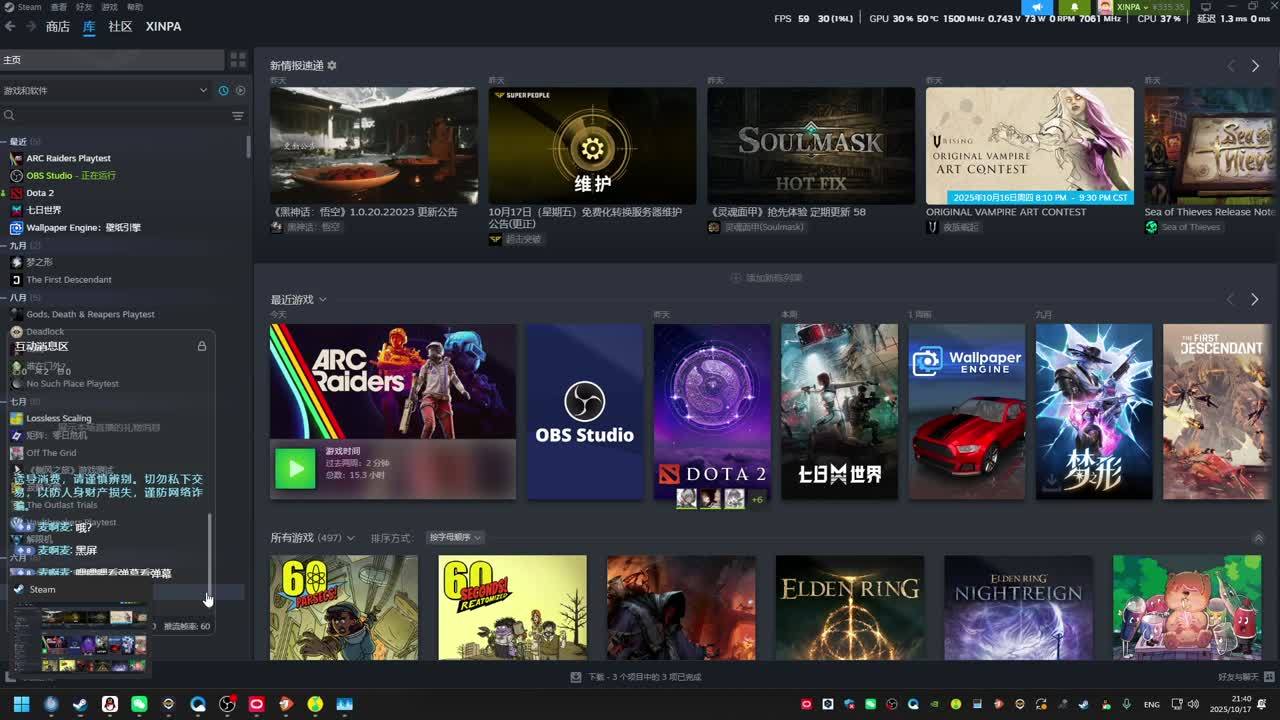Open Steam from the Windows taskbar
The height and width of the screenshot is (720, 1280).
point(80,704)
